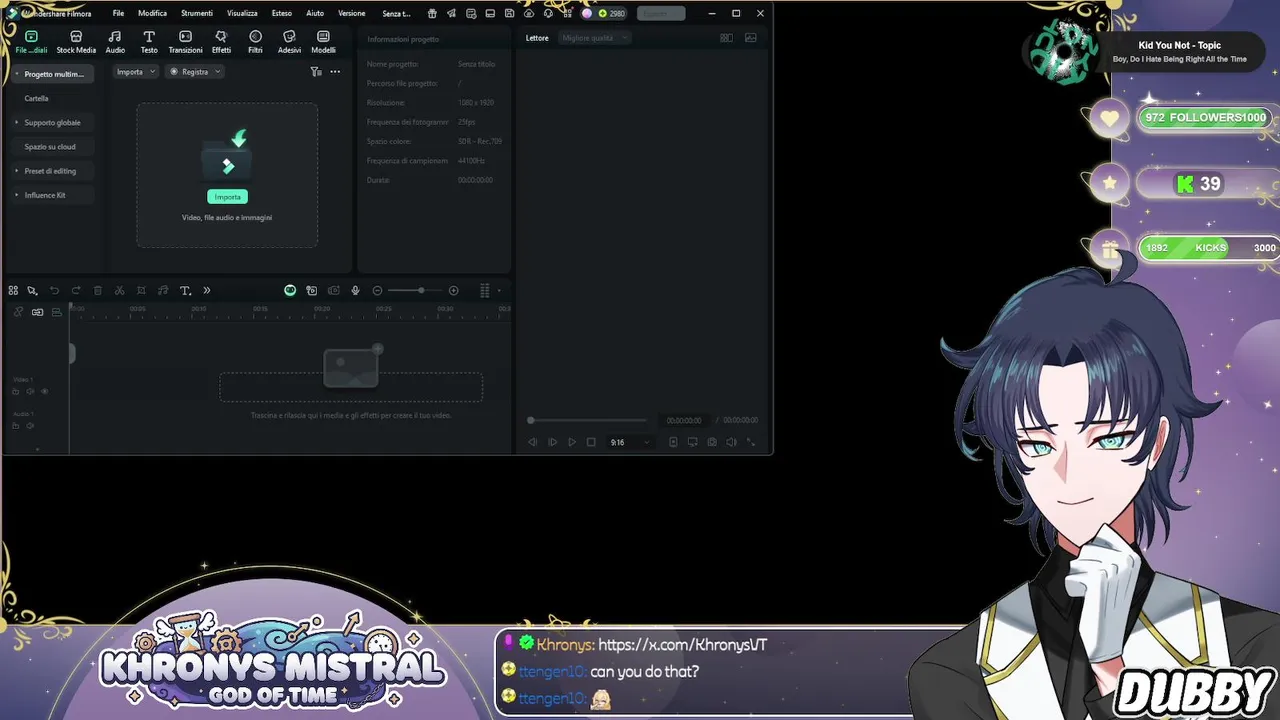
Task: Select the Lettore tab in preview
Action: point(537,38)
